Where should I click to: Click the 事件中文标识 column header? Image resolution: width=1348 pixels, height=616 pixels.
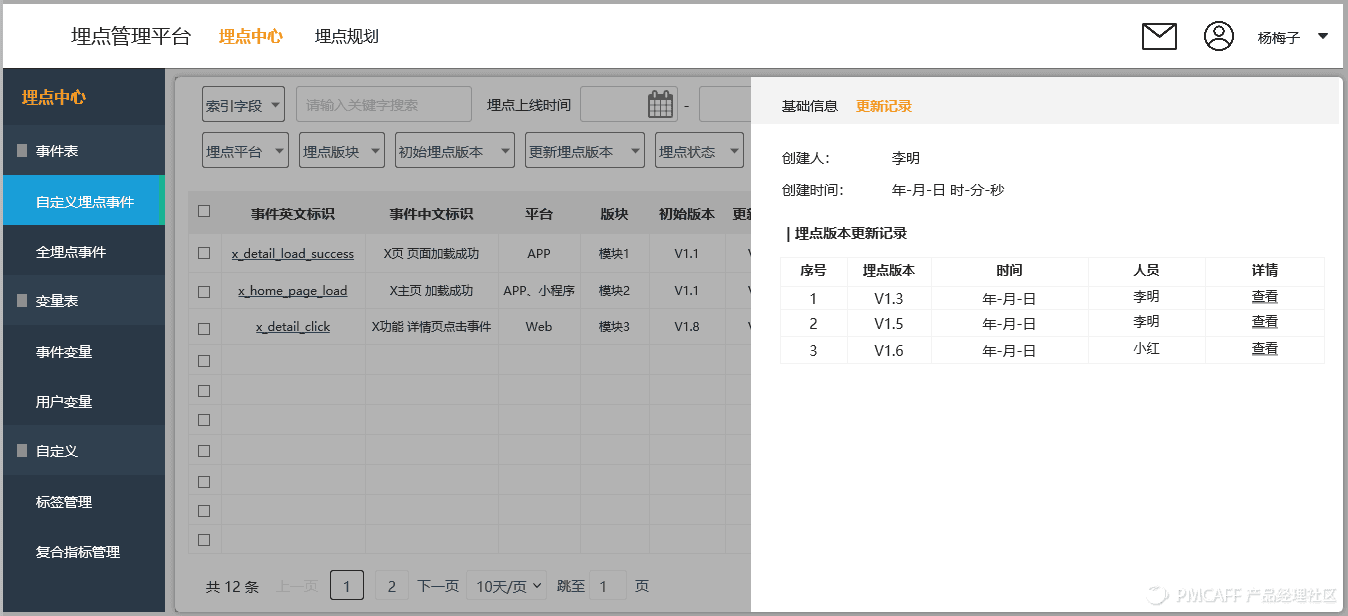click(x=431, y=214)
